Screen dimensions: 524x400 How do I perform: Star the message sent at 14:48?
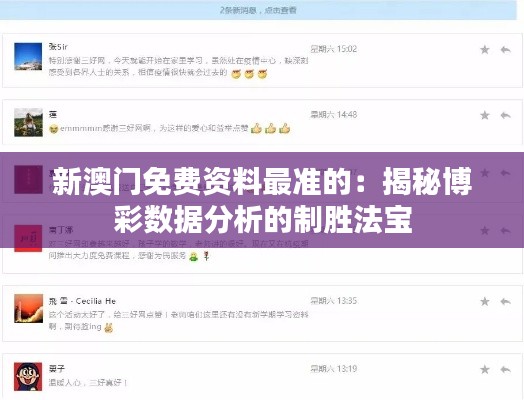[485, 115]
